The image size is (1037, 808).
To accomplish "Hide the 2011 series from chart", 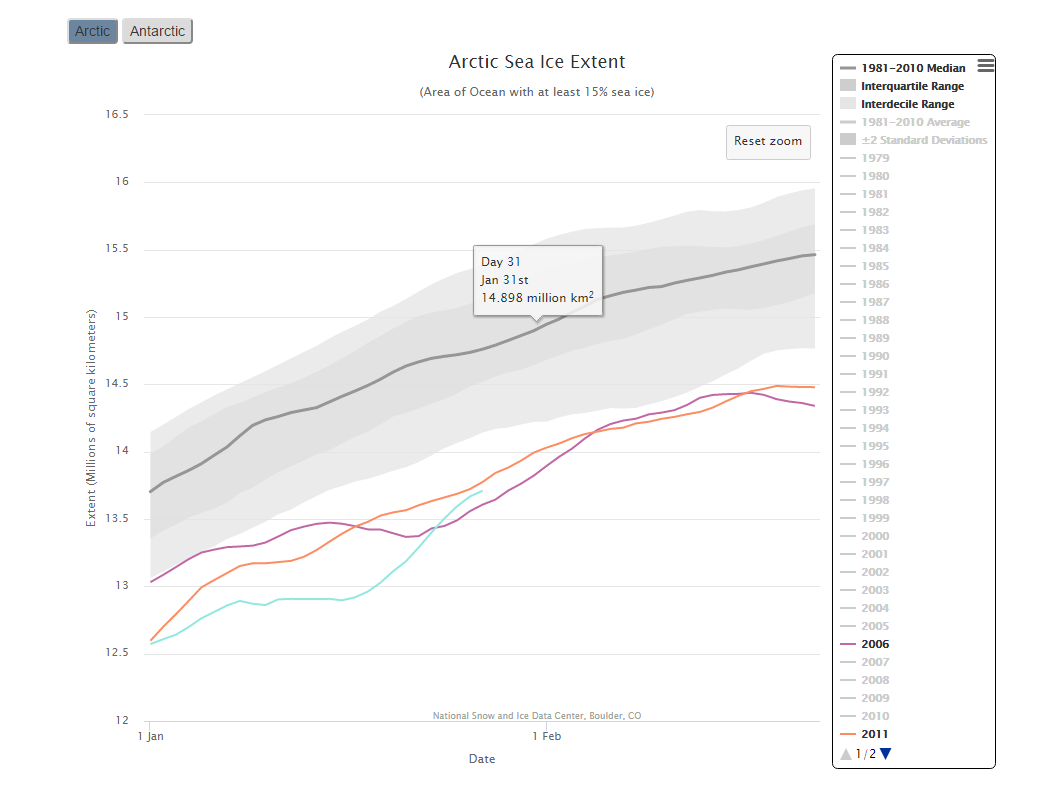I will [x=874, y=734].
